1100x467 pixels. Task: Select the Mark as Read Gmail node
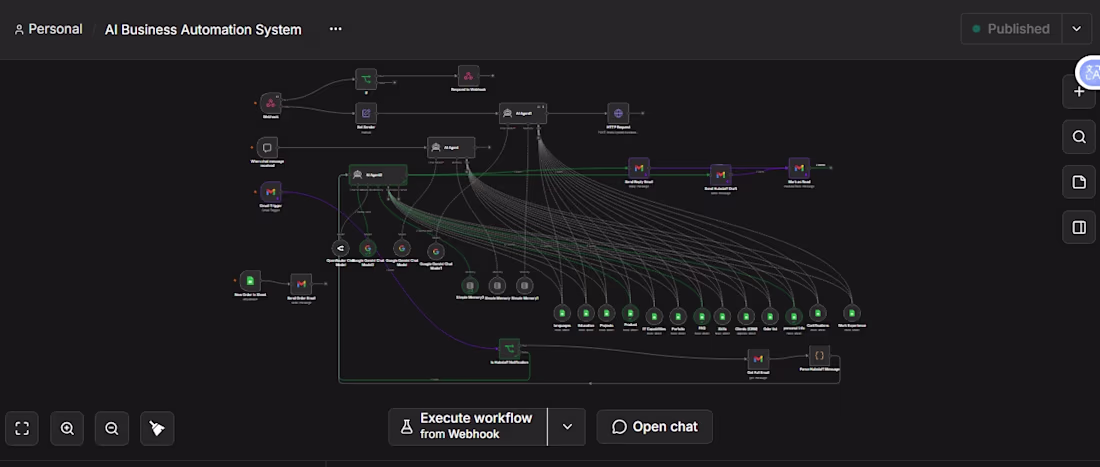coord(799,168)
